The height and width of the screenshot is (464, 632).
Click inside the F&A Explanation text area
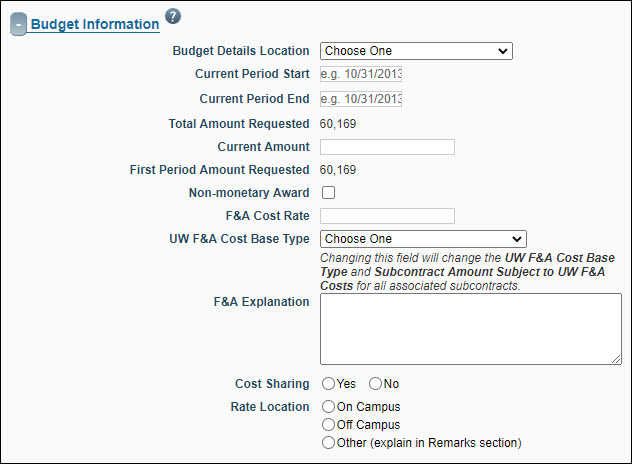pos(470,329)
